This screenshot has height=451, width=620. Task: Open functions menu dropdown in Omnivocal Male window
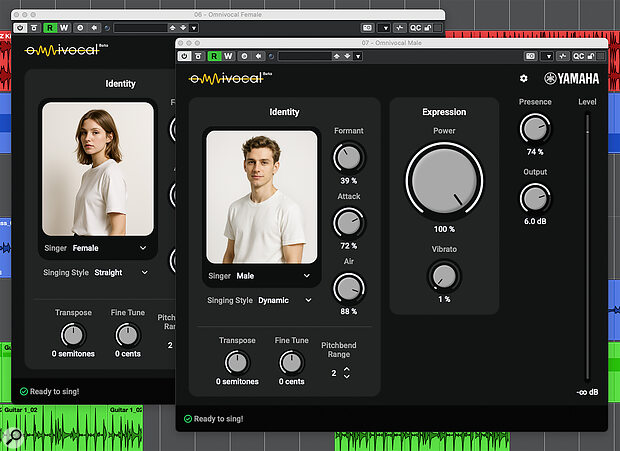click(x=548, y=56)
